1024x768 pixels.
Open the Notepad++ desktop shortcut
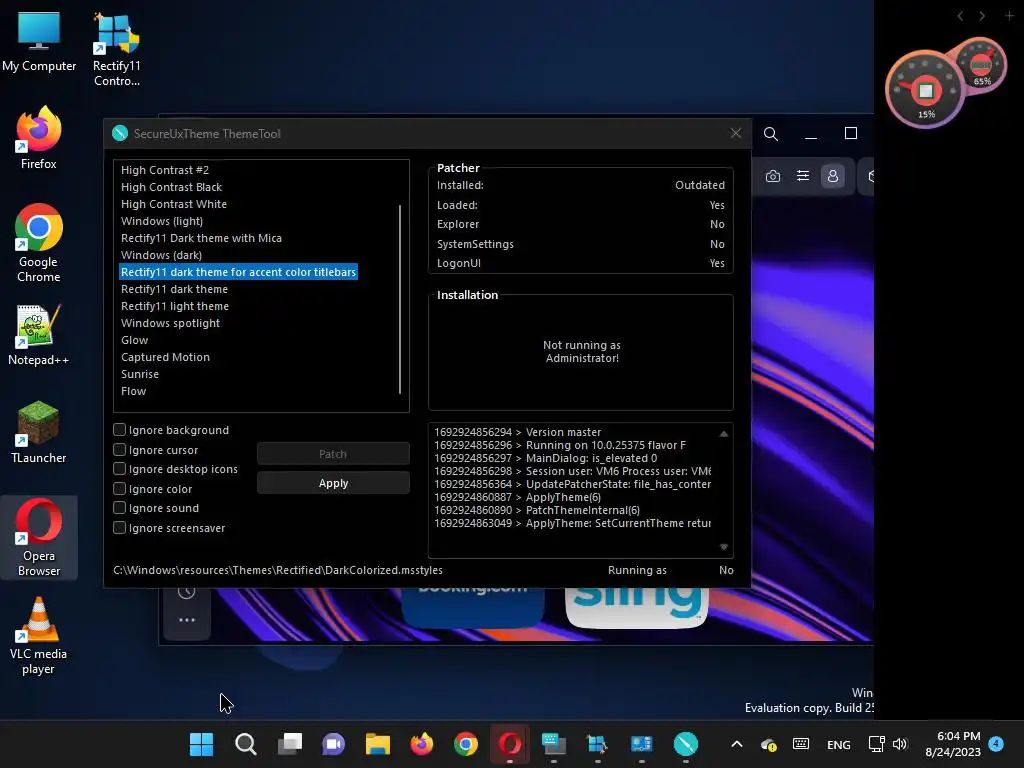coord(39,334)
